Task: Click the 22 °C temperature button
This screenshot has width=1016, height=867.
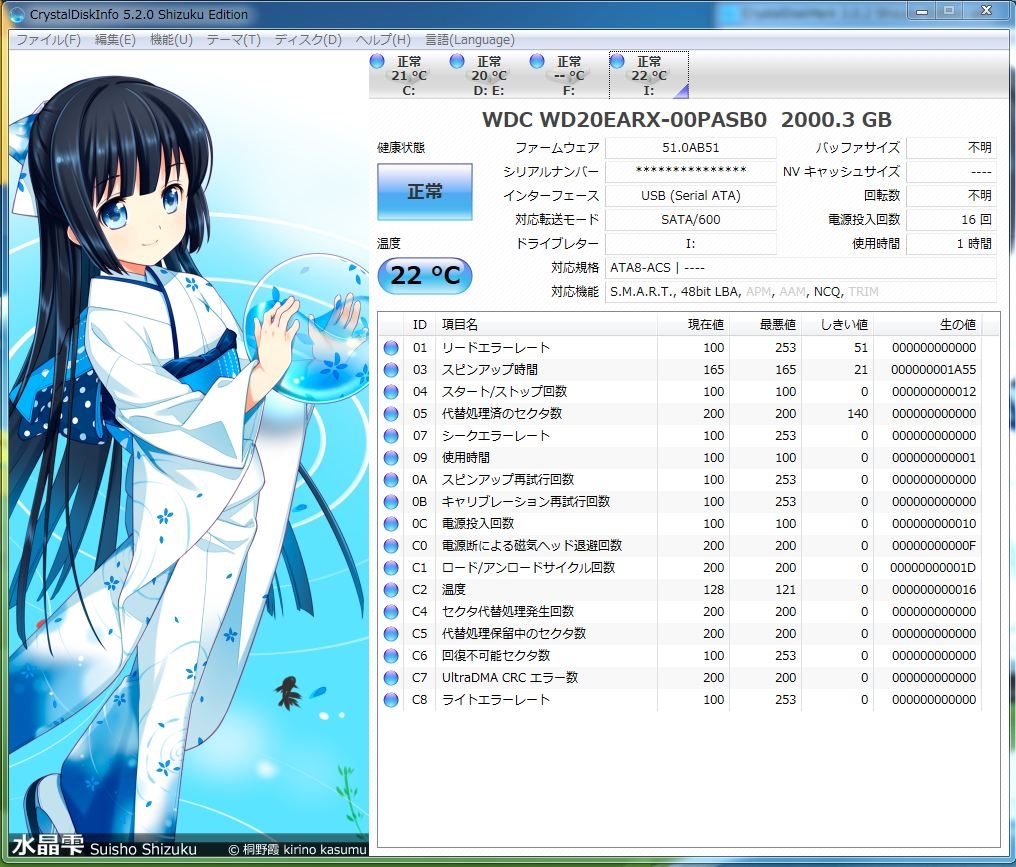Action: tap(424, 275)
